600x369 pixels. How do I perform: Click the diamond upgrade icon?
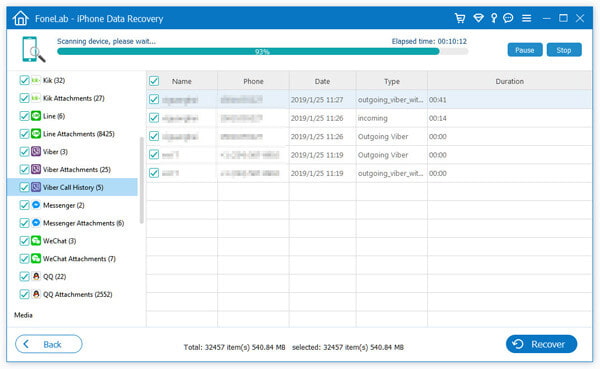[x=478, y=18]
